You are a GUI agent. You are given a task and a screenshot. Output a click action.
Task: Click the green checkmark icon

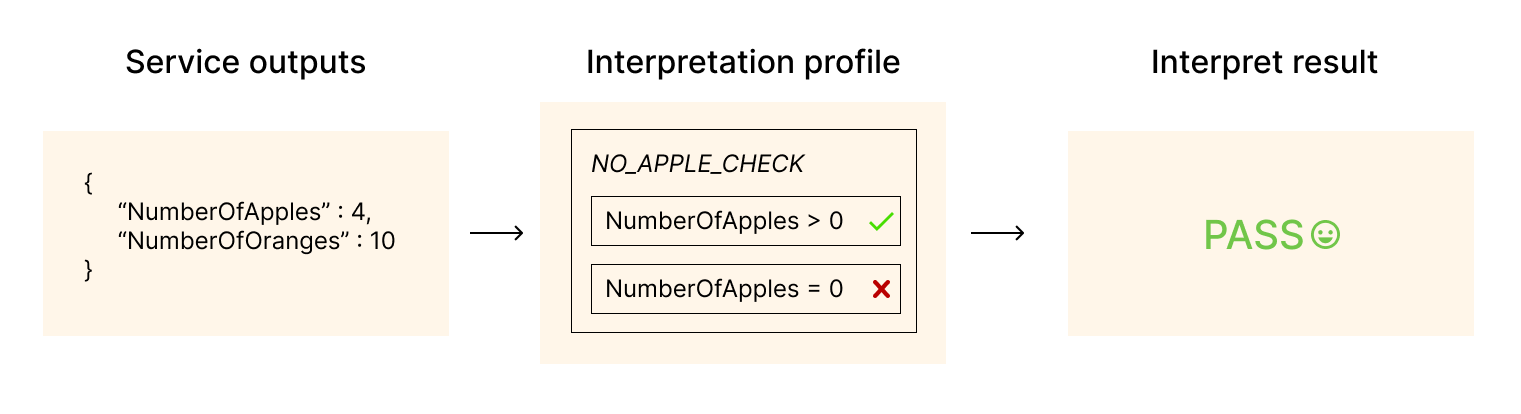pyautogui.click(x=880, y=222)
